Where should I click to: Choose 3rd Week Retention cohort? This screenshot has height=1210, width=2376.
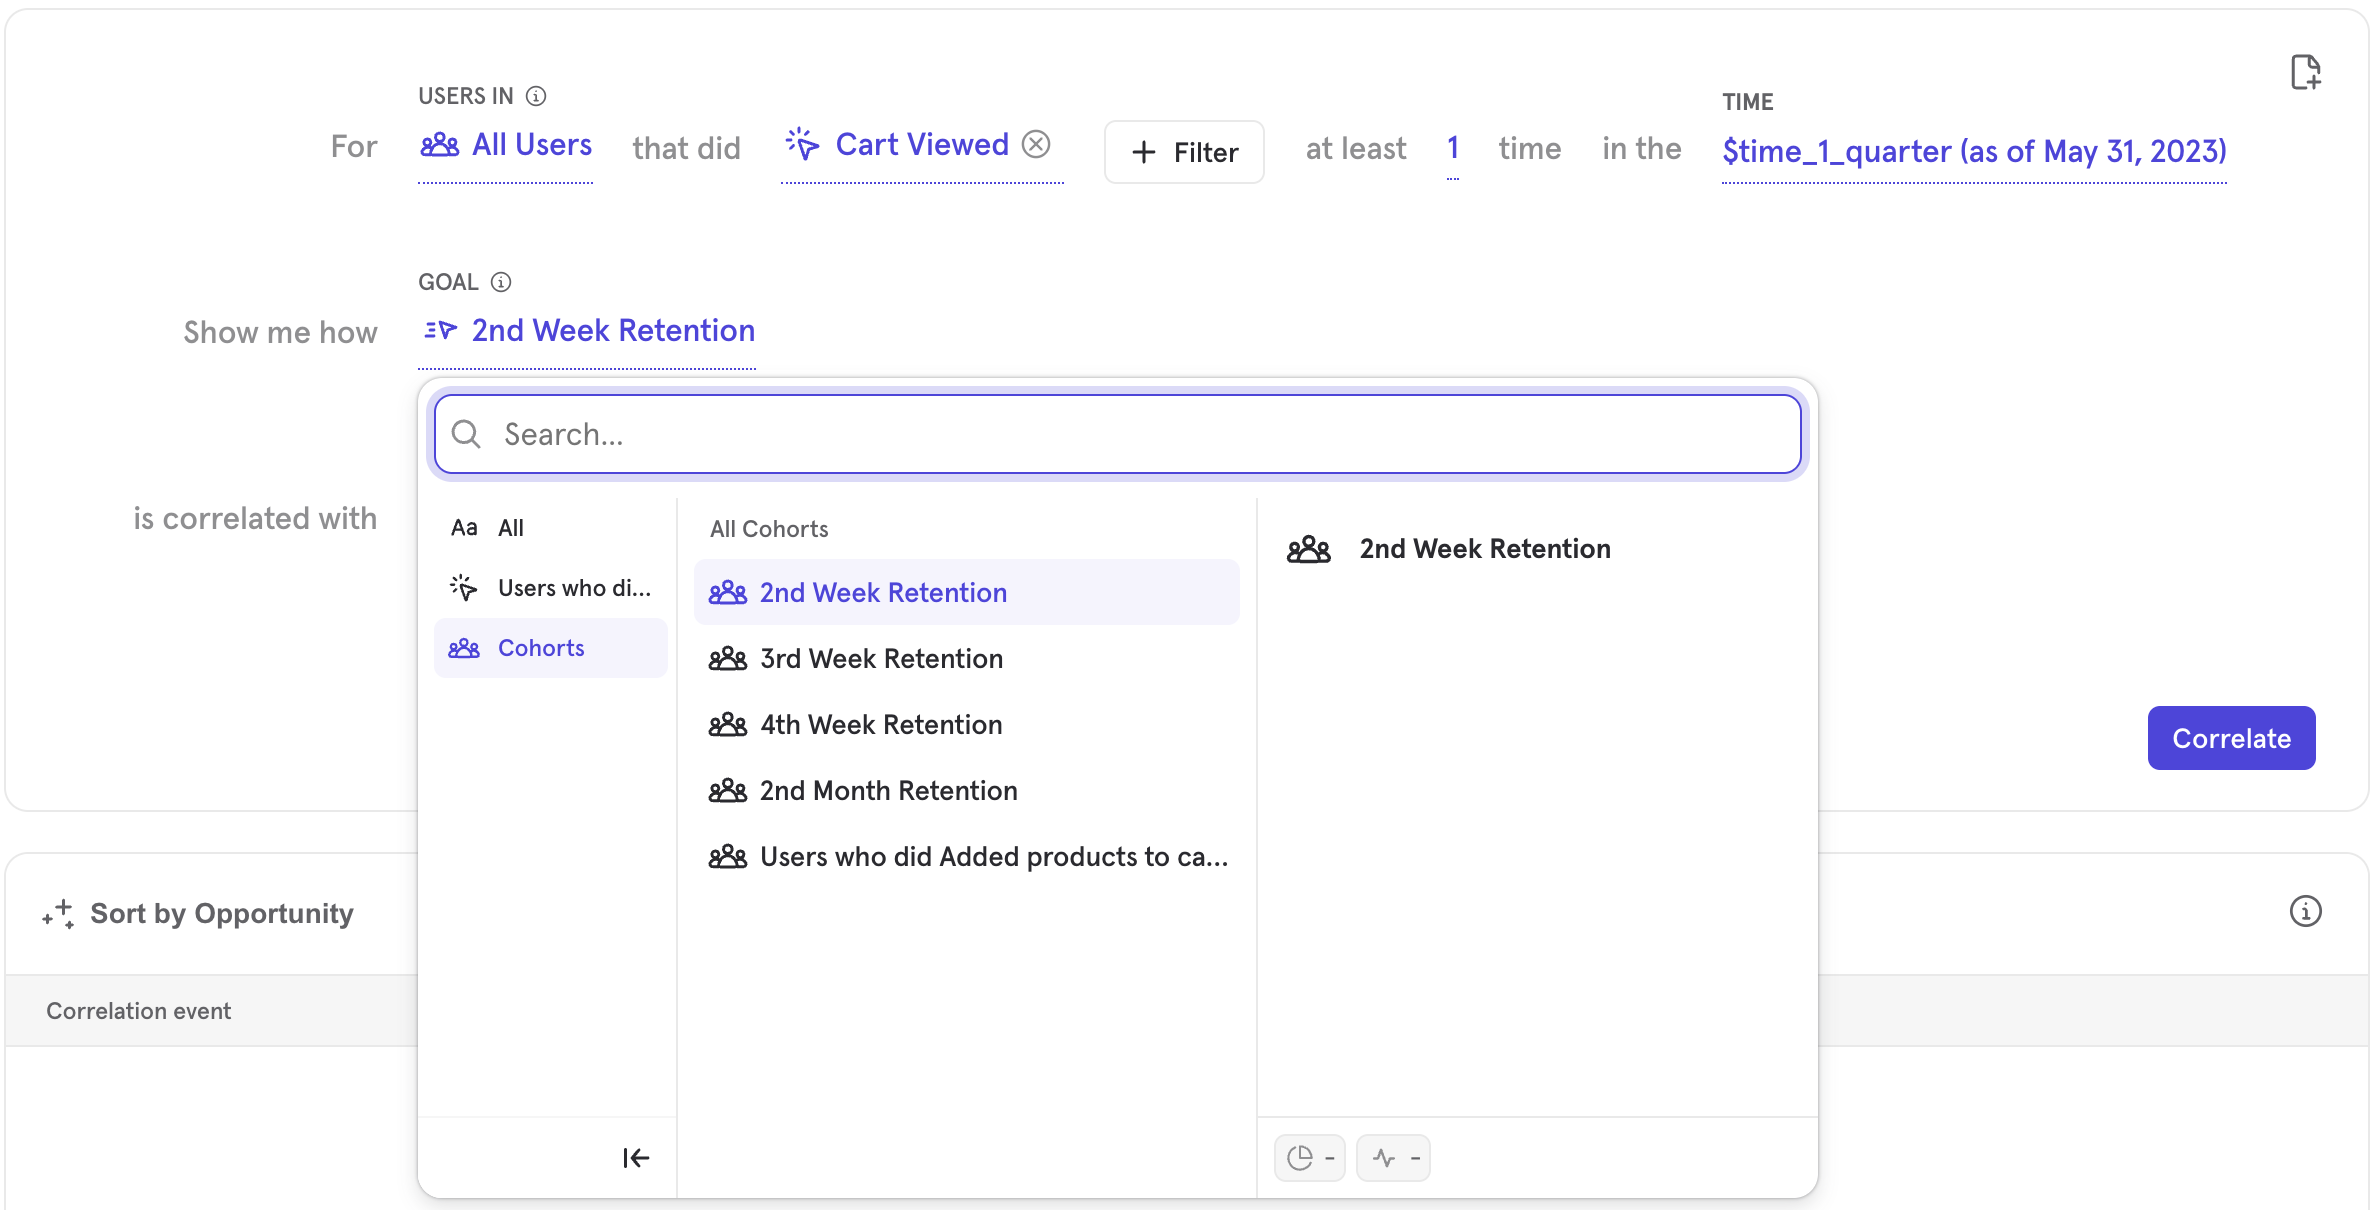[967, 659]
